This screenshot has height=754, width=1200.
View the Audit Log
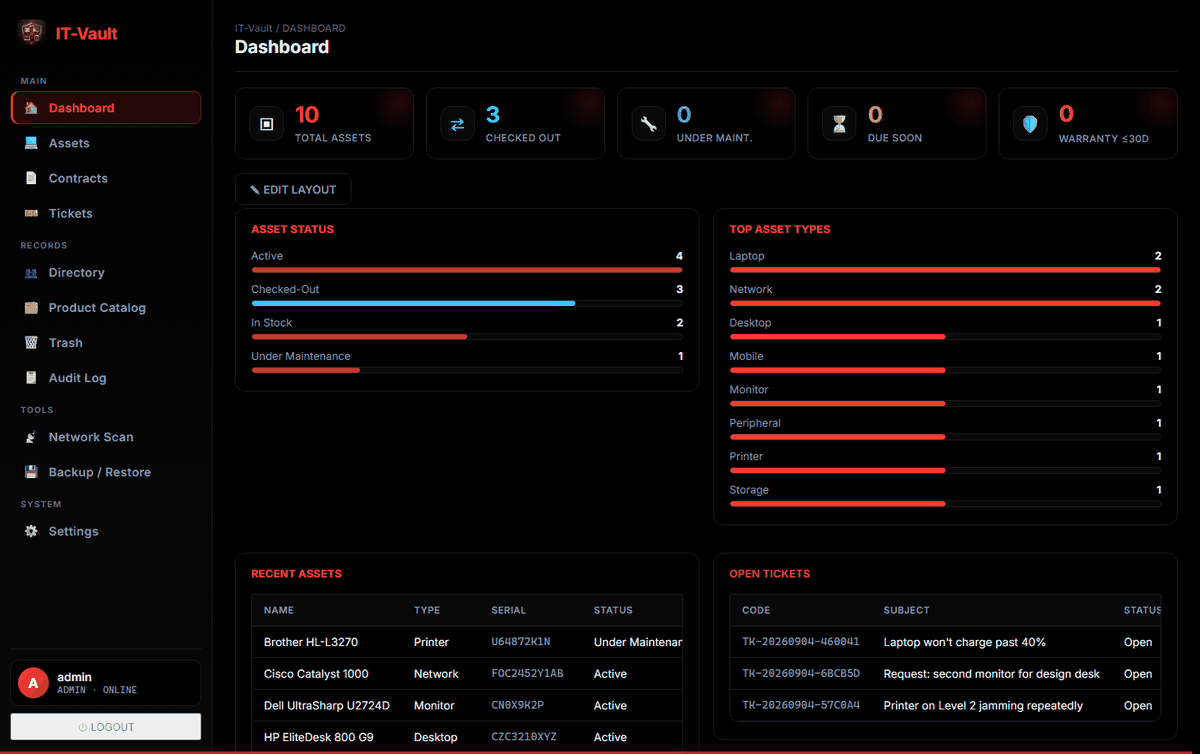106,378
